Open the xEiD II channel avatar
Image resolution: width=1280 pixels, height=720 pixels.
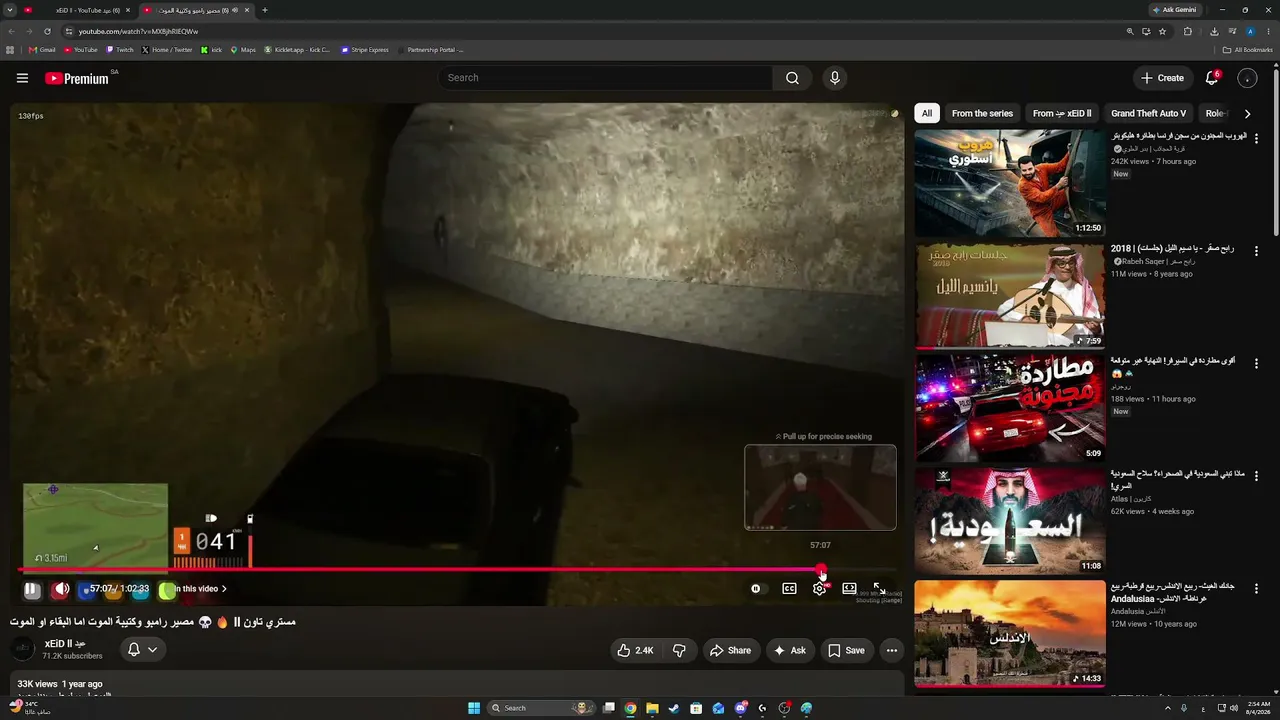22,650
